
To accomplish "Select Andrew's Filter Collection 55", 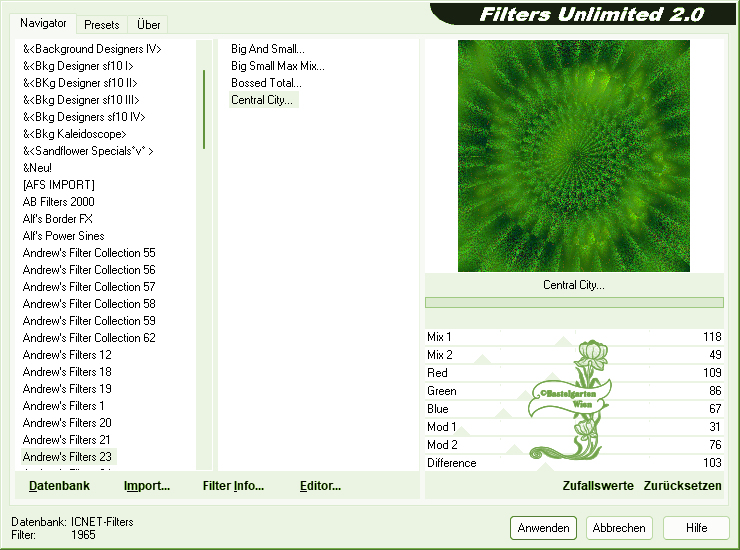I will coord(89,253).
